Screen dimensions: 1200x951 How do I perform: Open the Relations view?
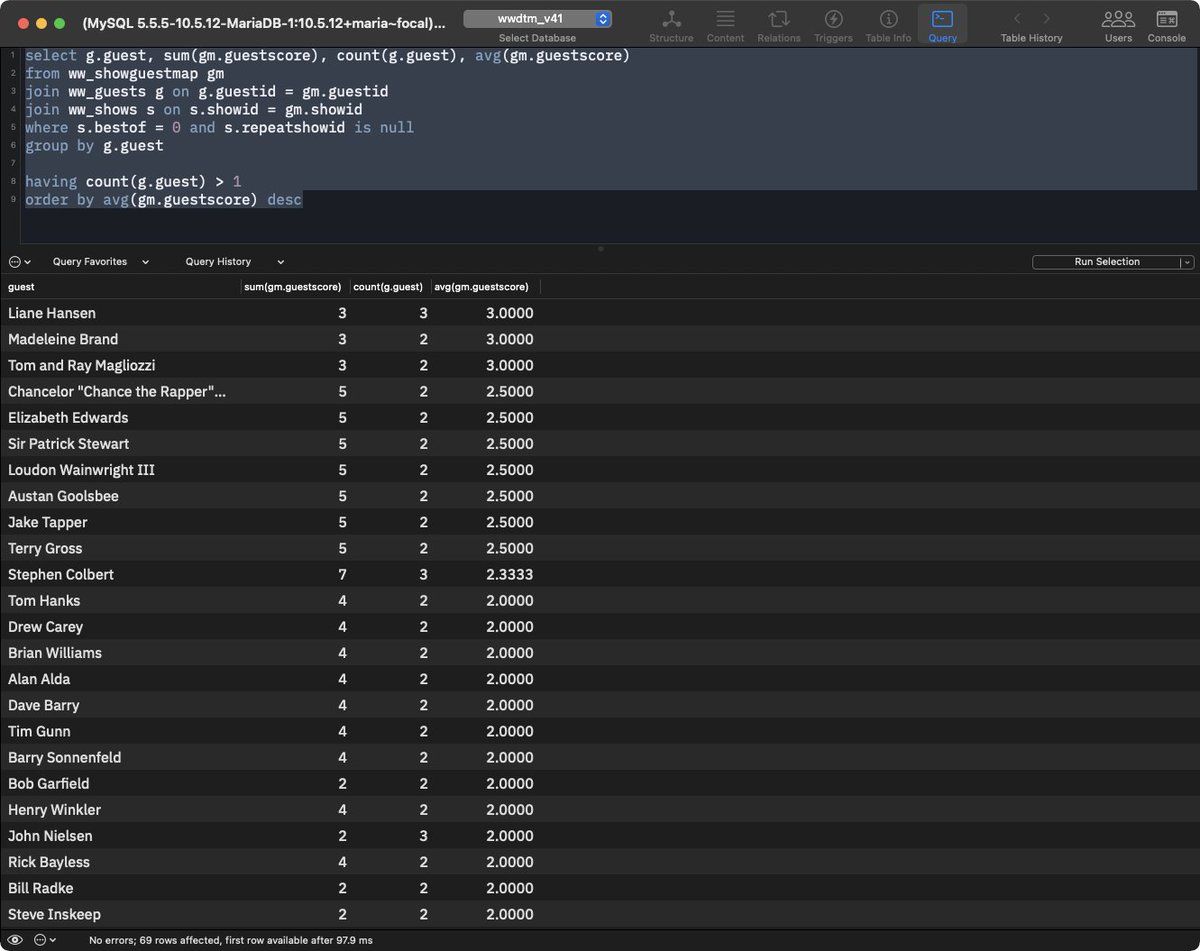point(779,26)
